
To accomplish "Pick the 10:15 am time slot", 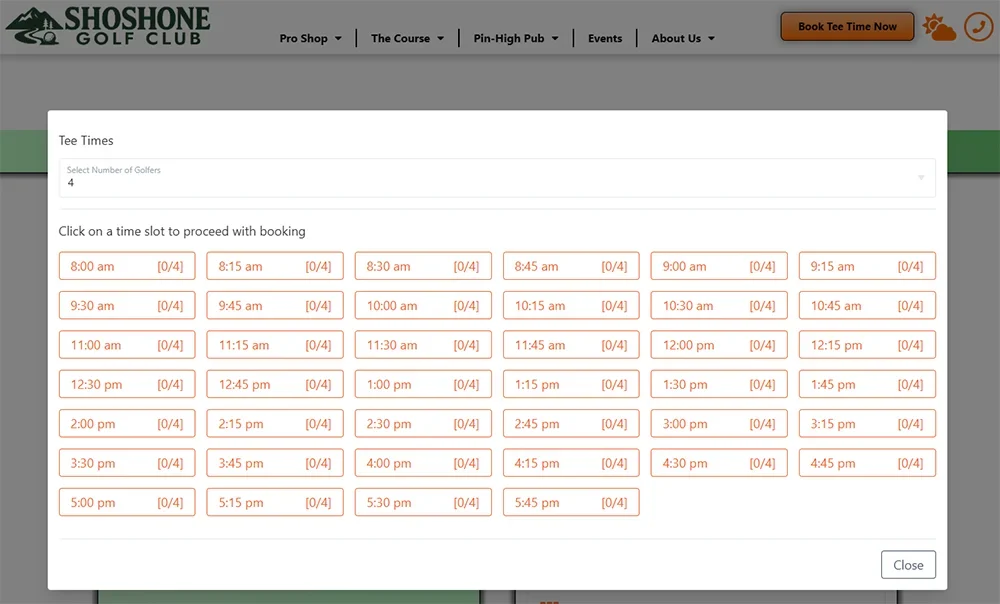I will click(x=571, y=306).
